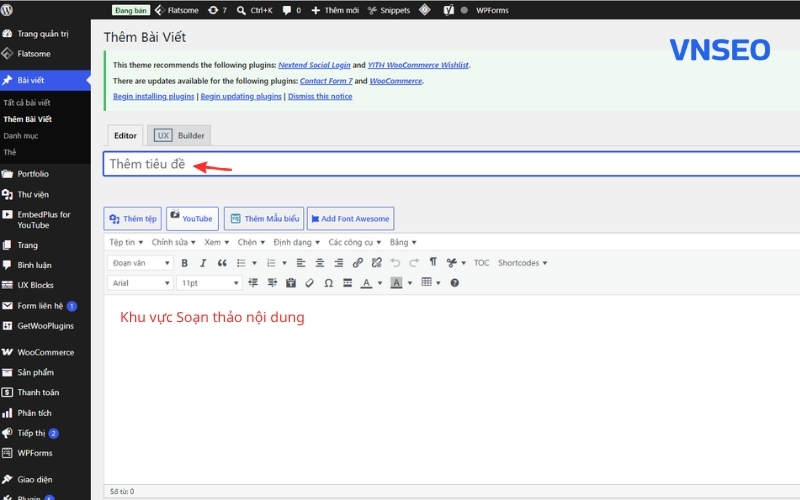Click the YouTube button above editor
This screenshot has width=800, height=500.
[192, 218]
